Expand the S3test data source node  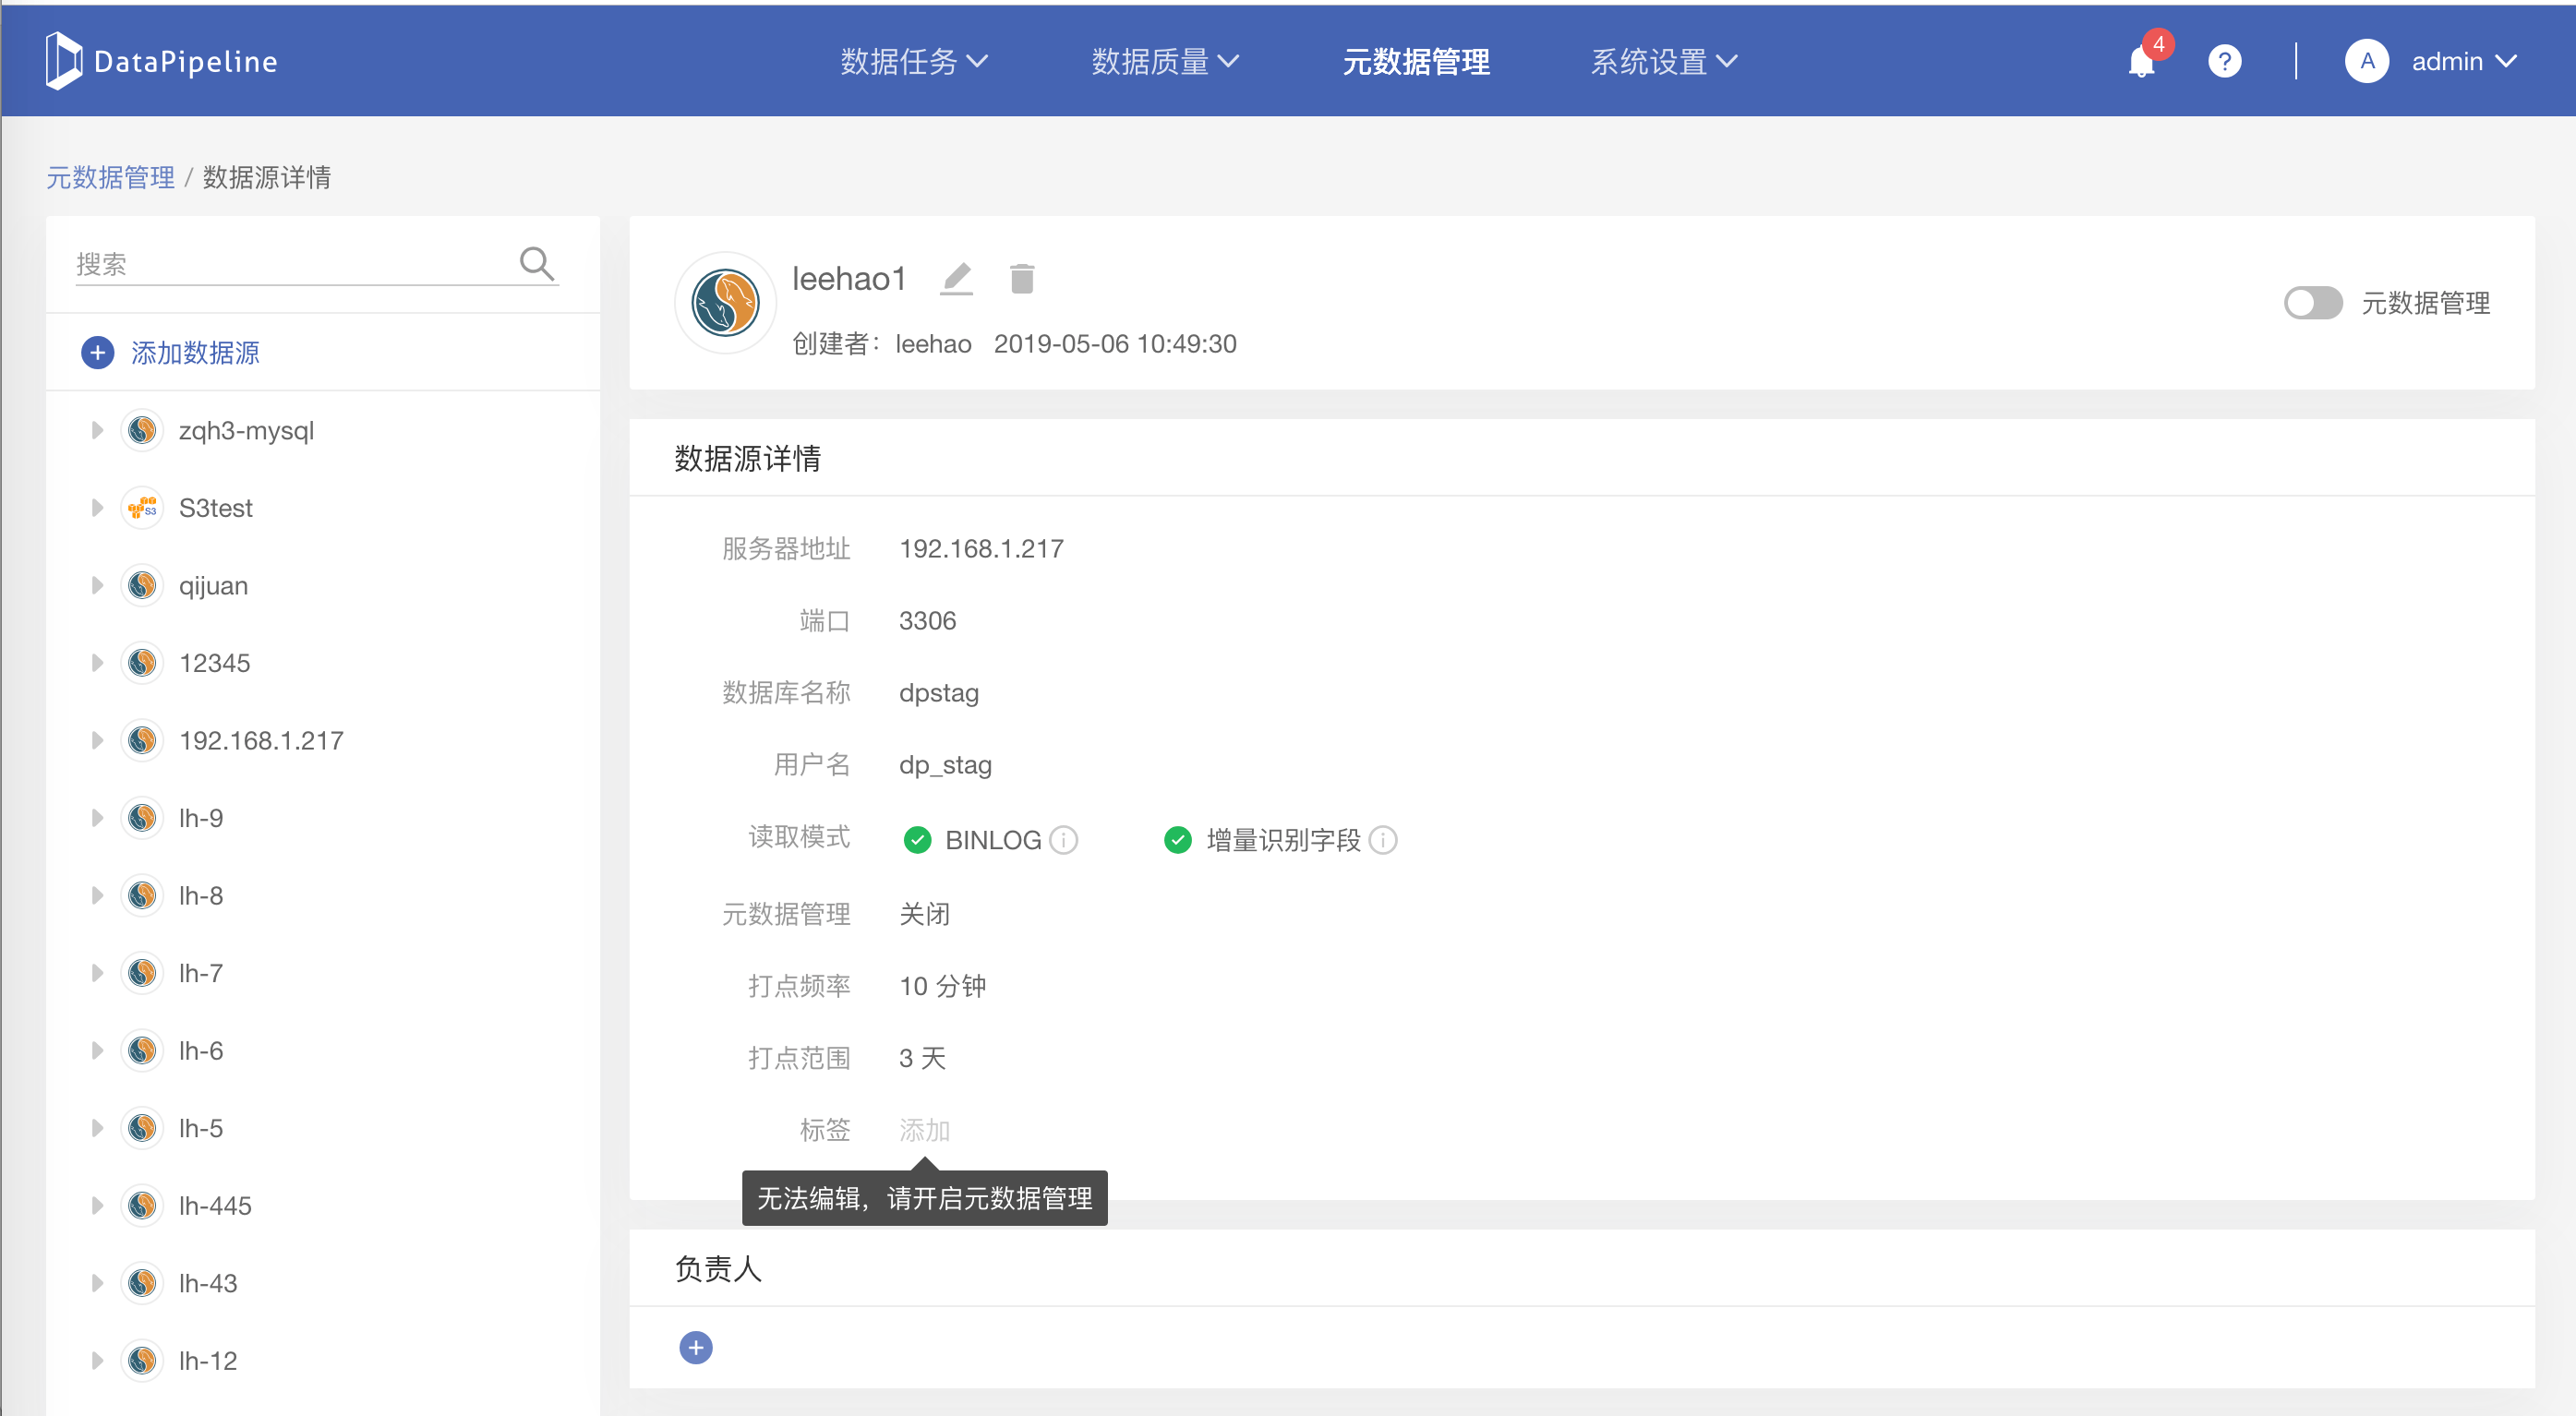coord(97,508)
